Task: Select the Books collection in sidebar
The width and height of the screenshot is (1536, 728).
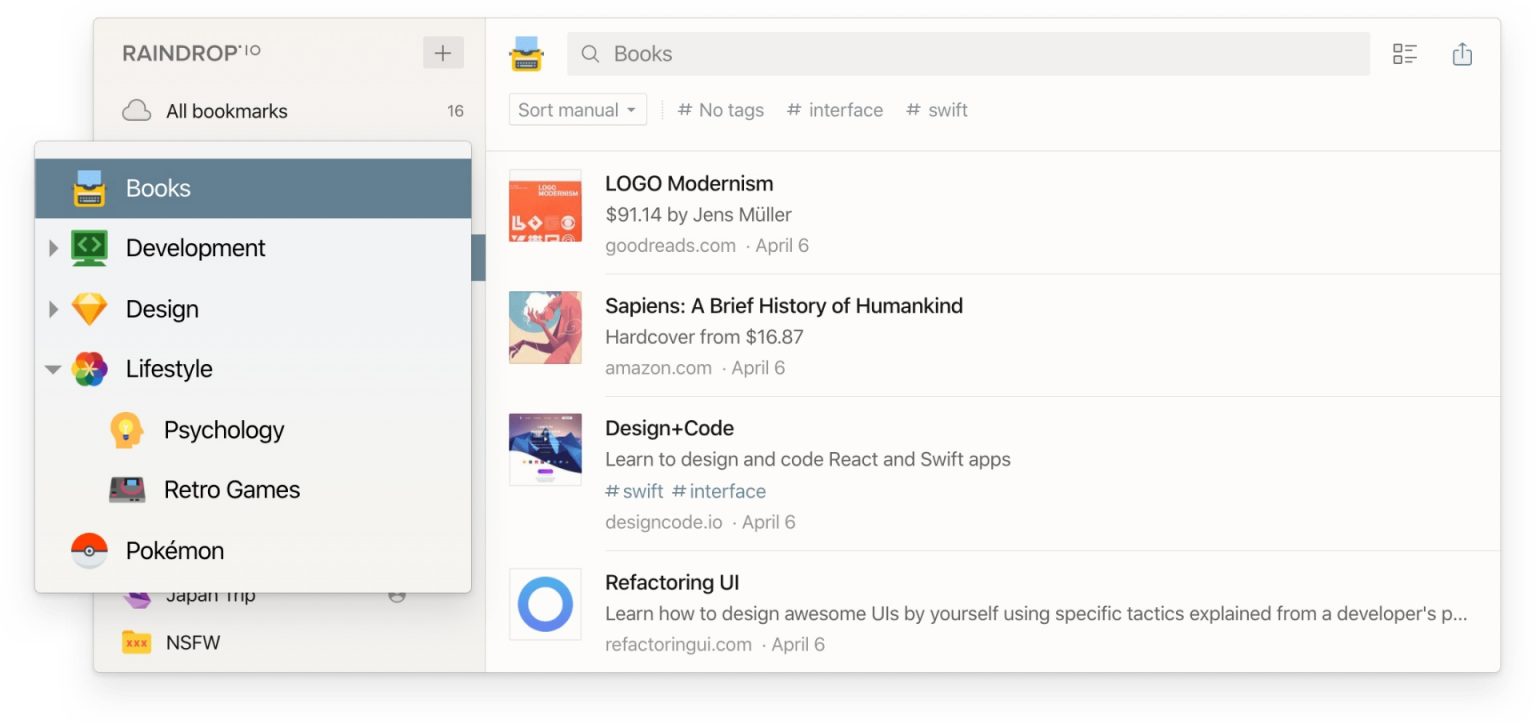Action: click(253, 188)
